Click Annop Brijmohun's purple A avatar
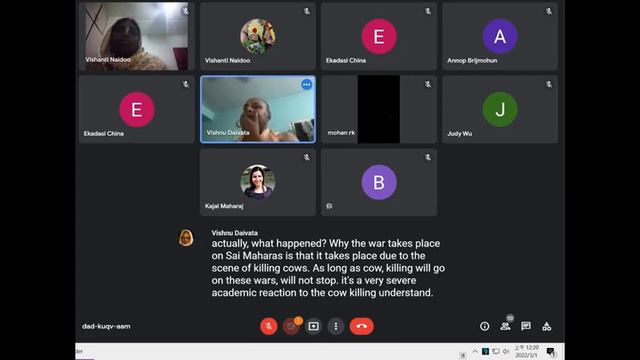Screen dimensions: 640x360 pos(500,36)
